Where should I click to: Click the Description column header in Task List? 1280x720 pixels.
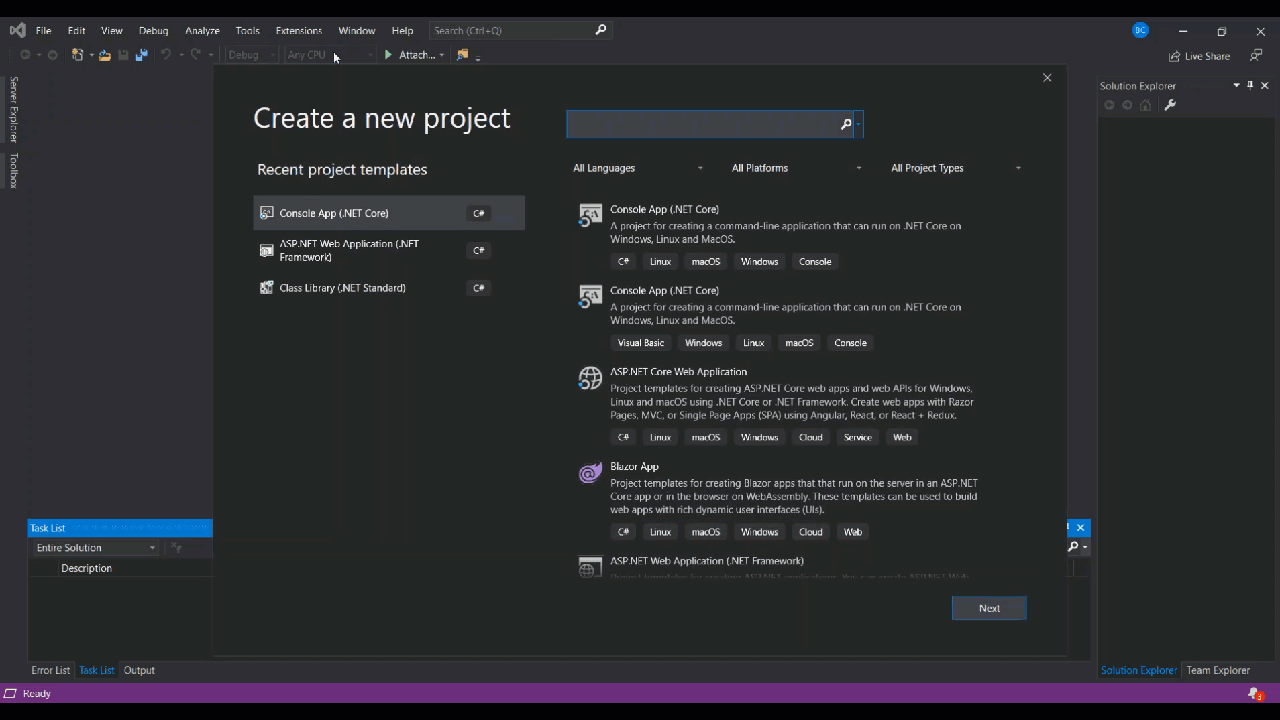[86, 568]
